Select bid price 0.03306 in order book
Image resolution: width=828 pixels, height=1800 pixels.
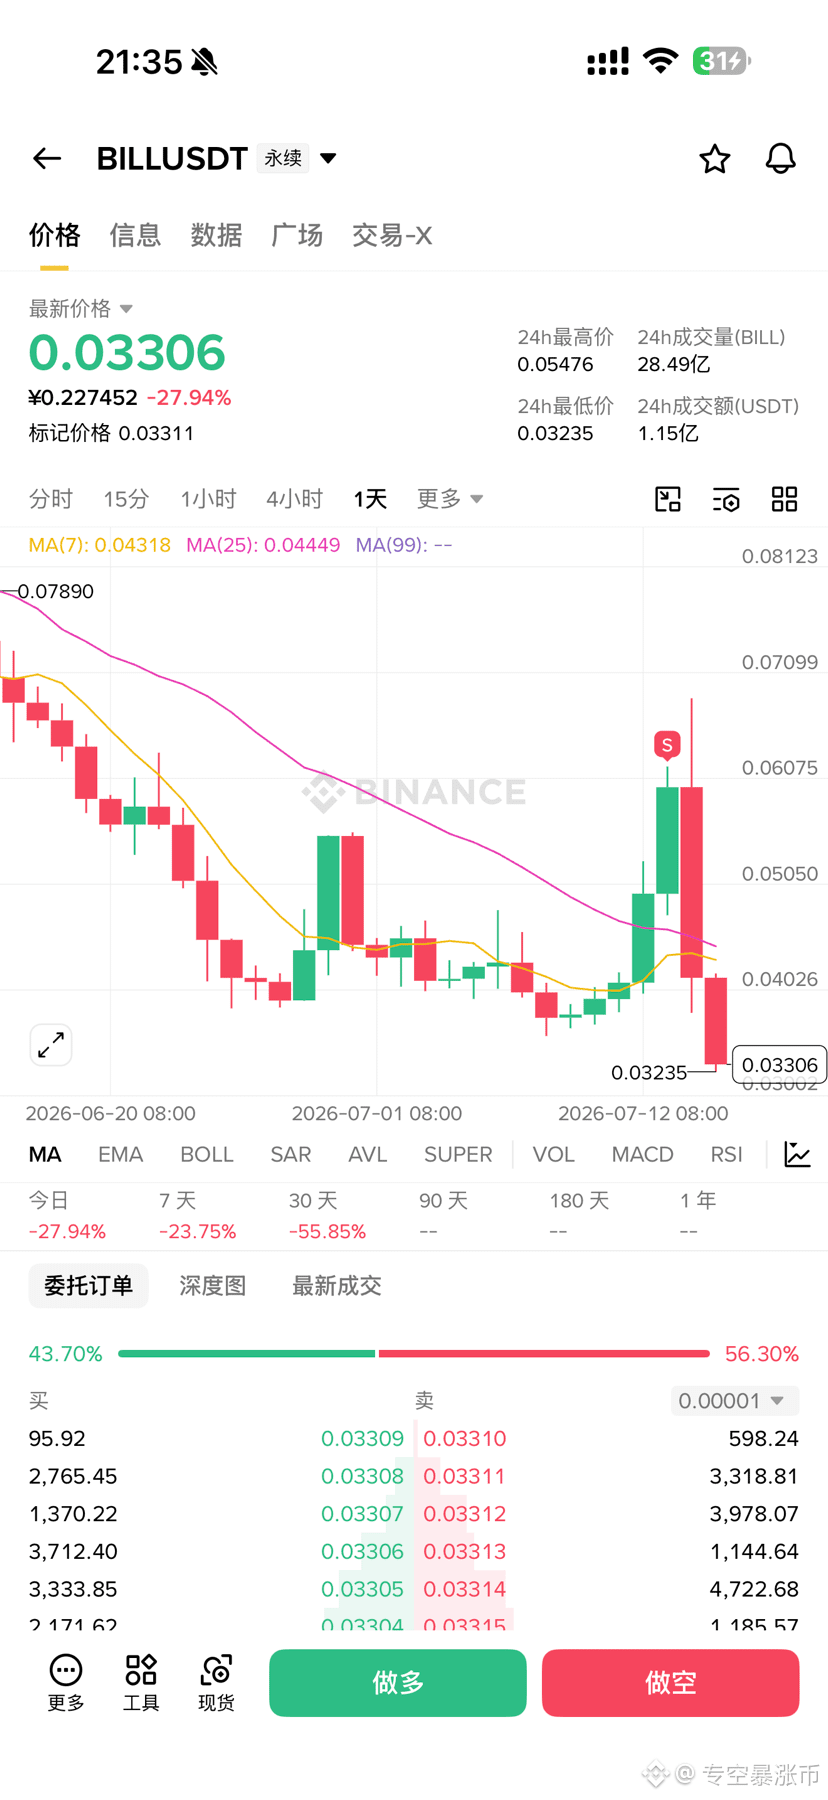click(x=362, y=1551)
